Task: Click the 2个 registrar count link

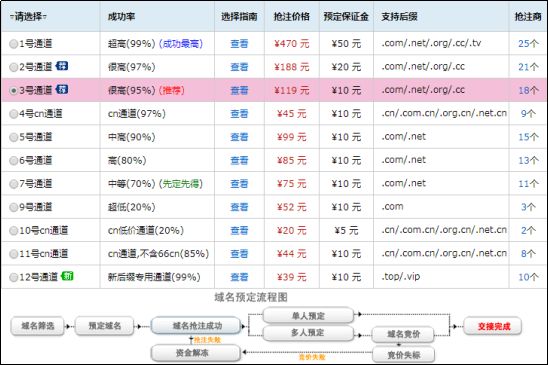Action: [x=528, y=230]
